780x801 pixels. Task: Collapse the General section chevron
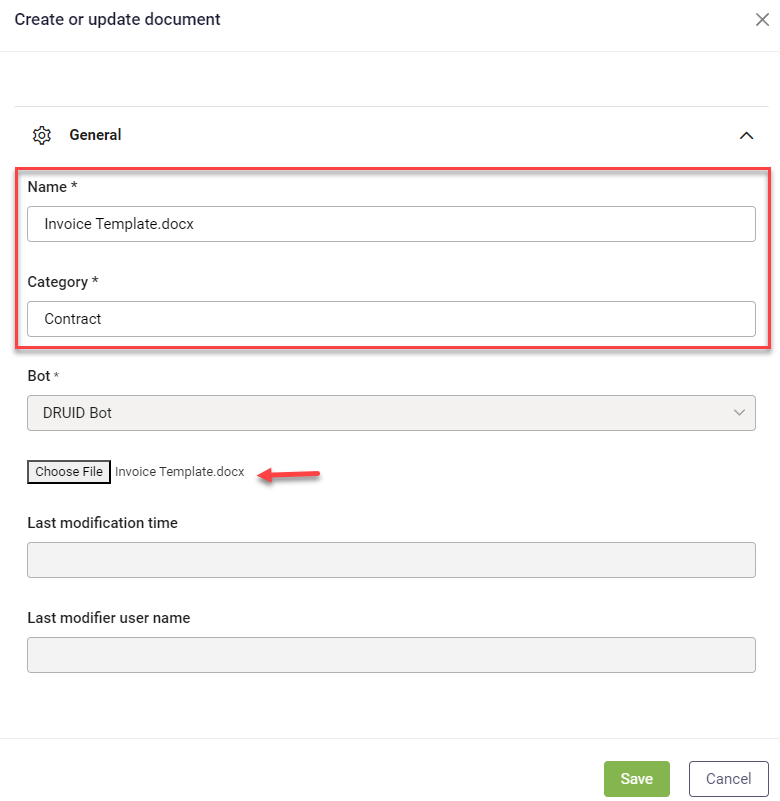(x=746, y=135)
